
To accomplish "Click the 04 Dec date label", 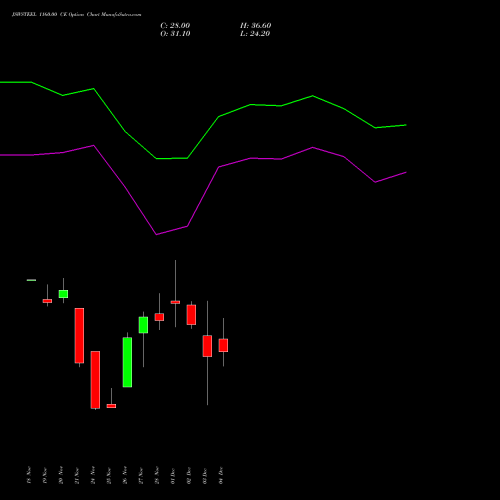I will pos(221,475).
